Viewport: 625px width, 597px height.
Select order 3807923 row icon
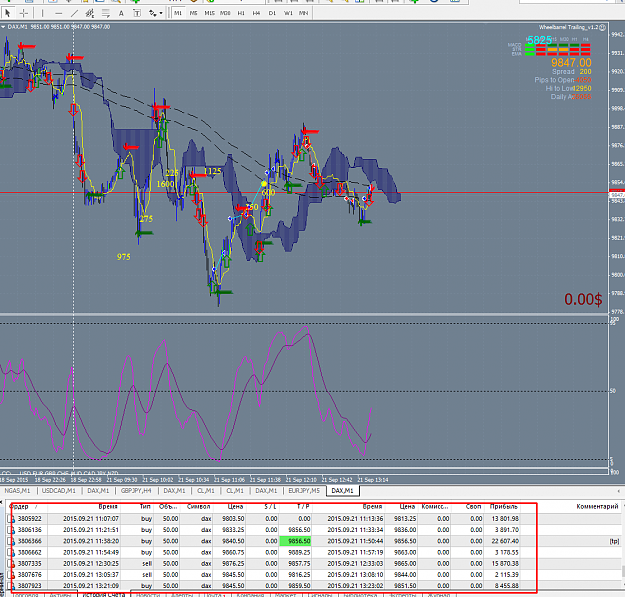pyautogui.click(x=11, y=586)
